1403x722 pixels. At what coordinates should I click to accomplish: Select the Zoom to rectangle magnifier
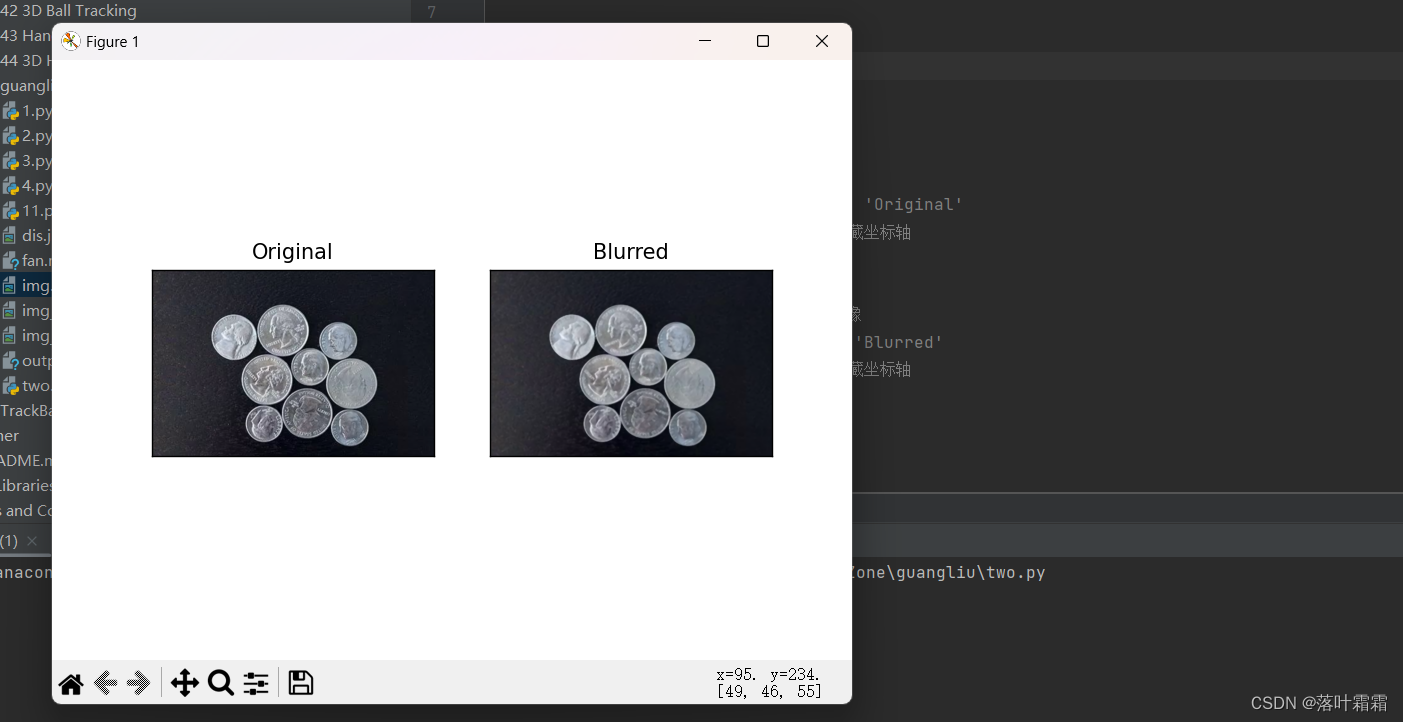[x=220, y=683]
